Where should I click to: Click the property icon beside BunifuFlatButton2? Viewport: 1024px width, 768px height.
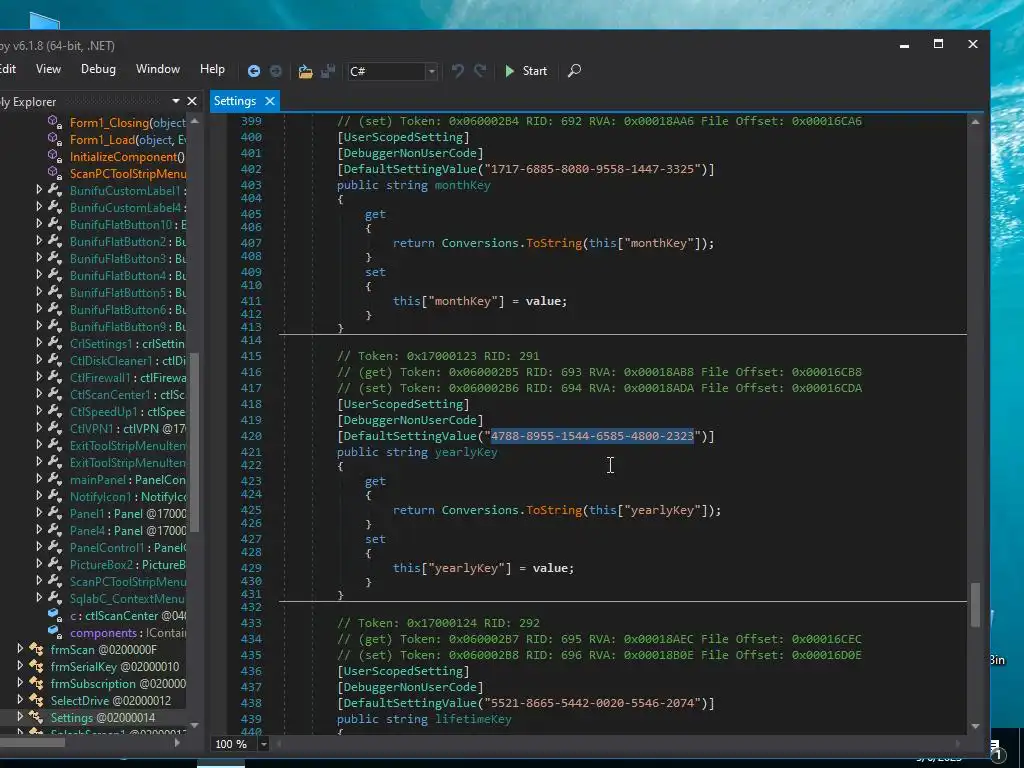pos(55,241)
